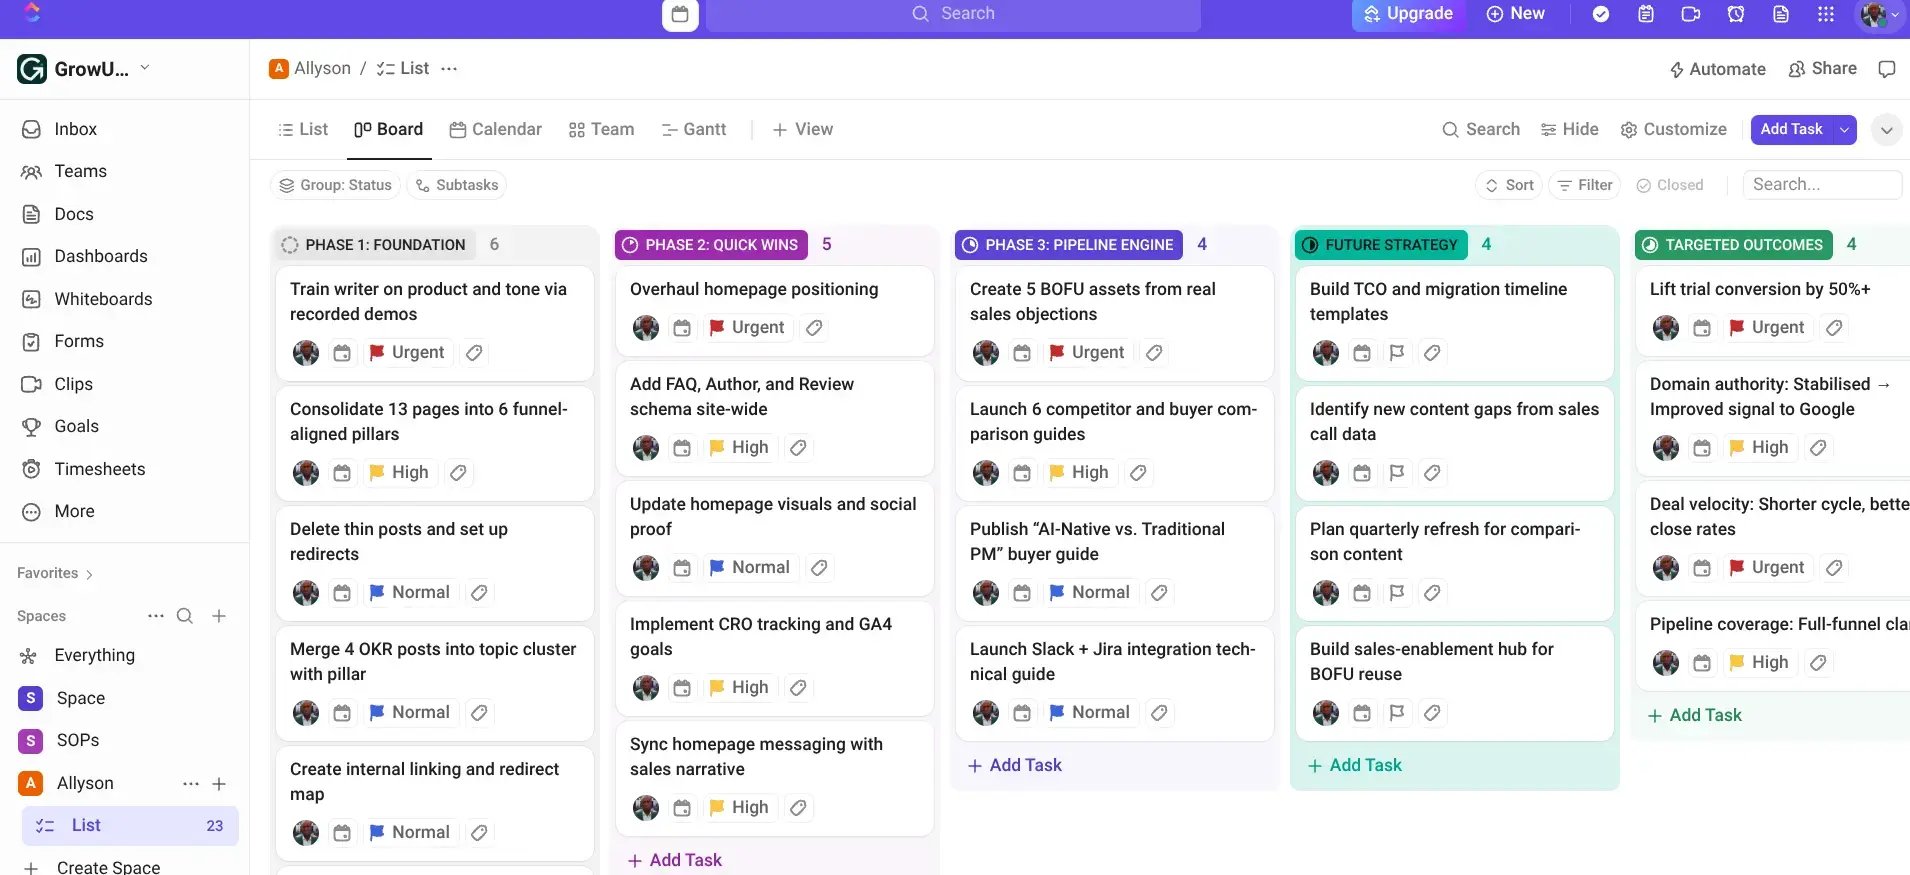The height and width of the screenshot is (875, 1910).
Task: Open due date icon on Launch Slack + Jira card
Action: click(x=1022, y=713)
